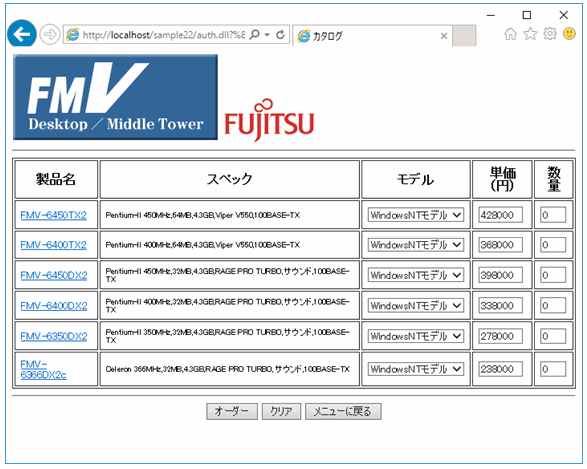The height and width of the screenshot is (469, 587).
Task: Open the address bar autocomplete dropdown arrow
Action: click(x=267, y=35)
